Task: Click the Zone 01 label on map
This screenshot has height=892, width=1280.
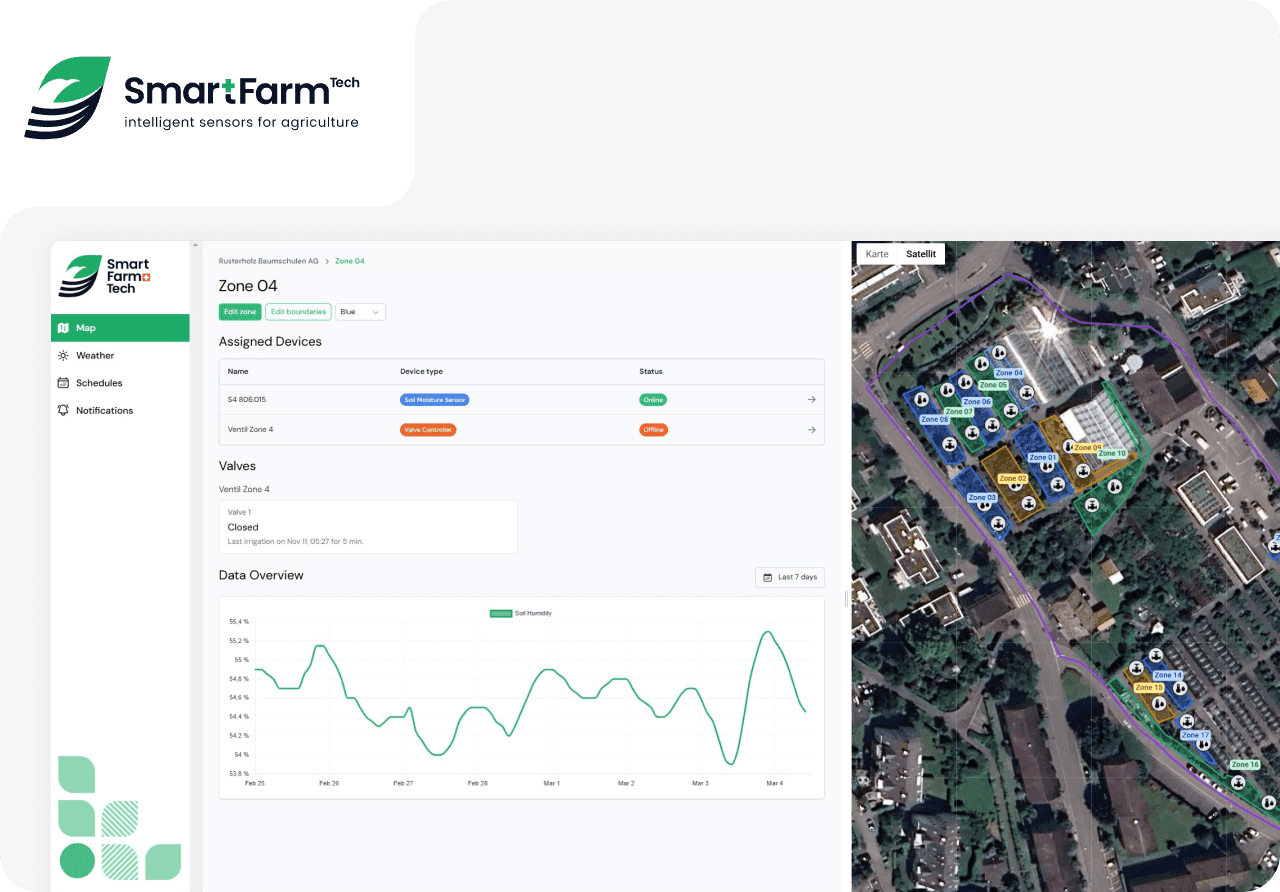Action: click(x=1043, y=458)
